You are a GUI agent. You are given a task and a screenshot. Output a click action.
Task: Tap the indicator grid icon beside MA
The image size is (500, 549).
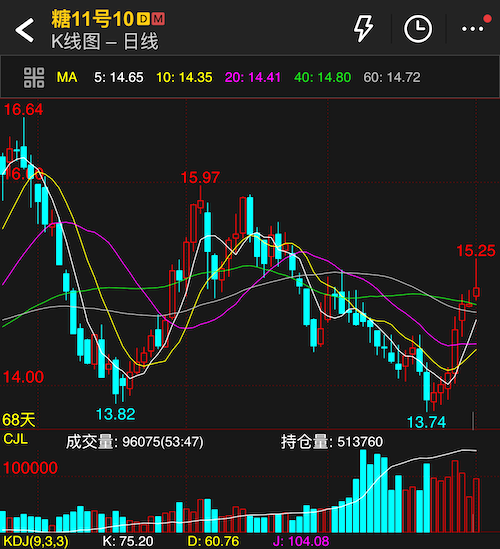coord(34,78)
